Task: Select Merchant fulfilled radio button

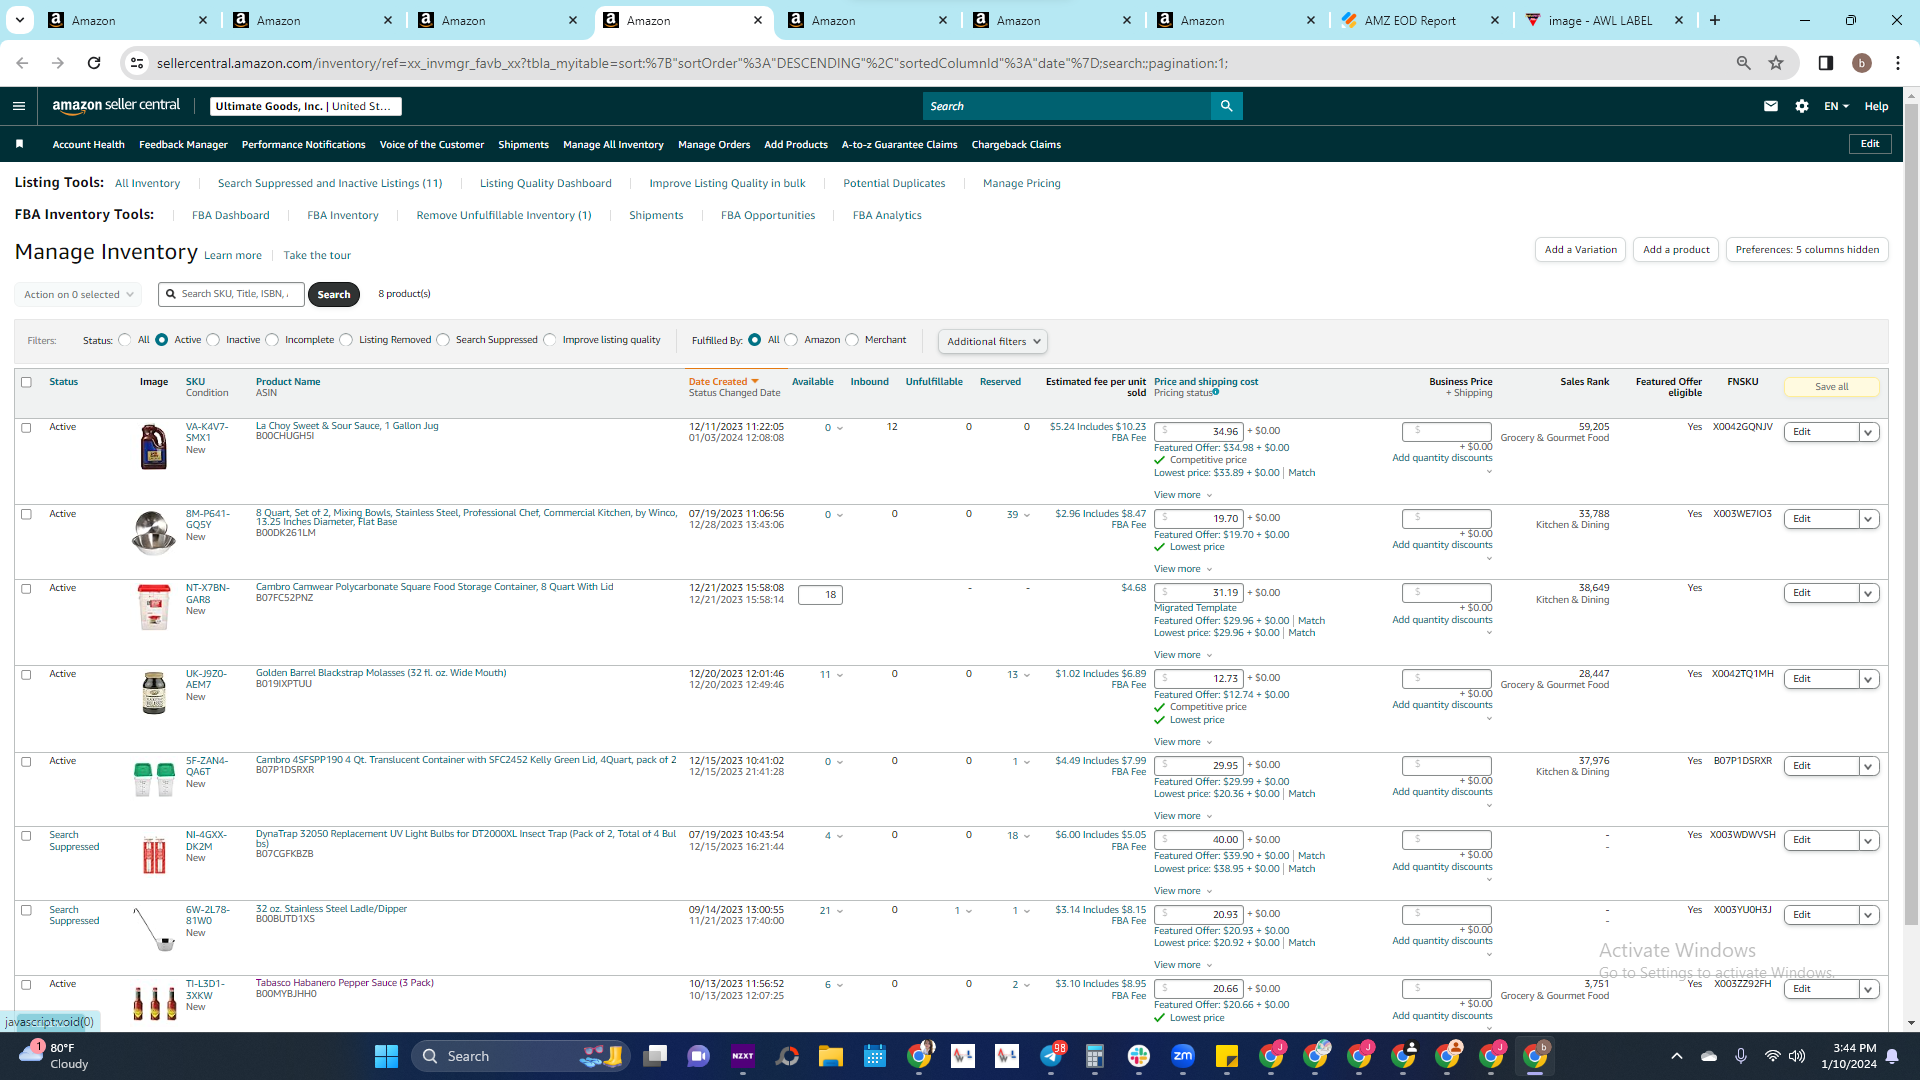Action: [852, 340]
